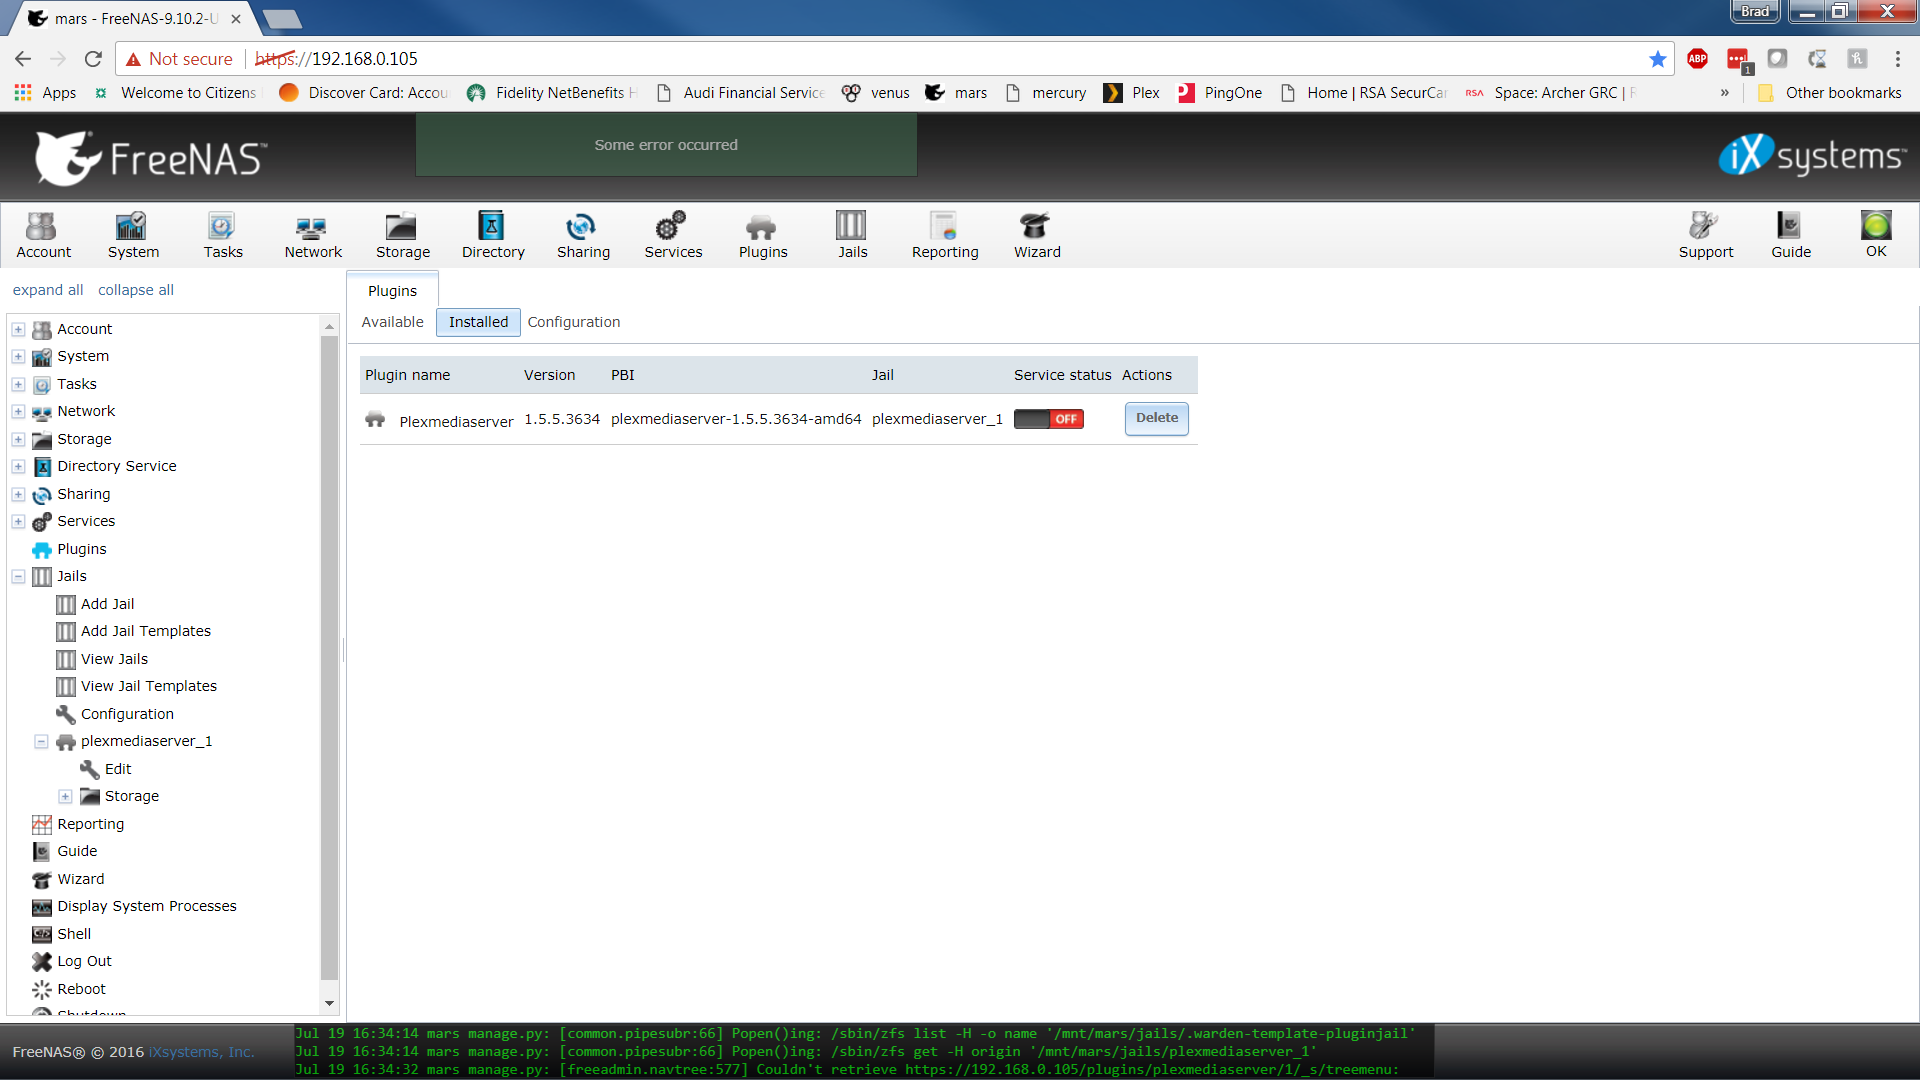Expand the Directory Service tree node
The width and height of the screenshot is (1920, 1080).
tap(18, 466)
